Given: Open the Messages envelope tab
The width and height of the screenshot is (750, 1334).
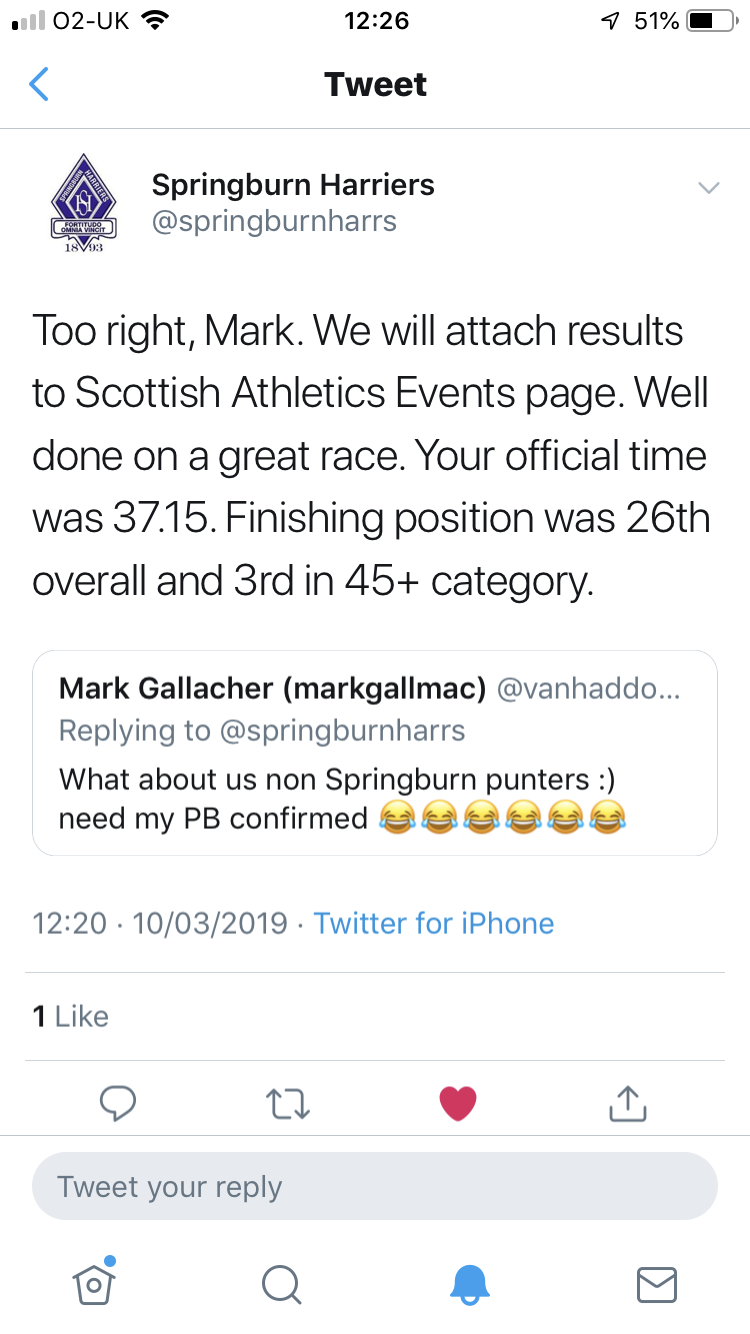Looking at the screenshot, I should pos(657,1284).
